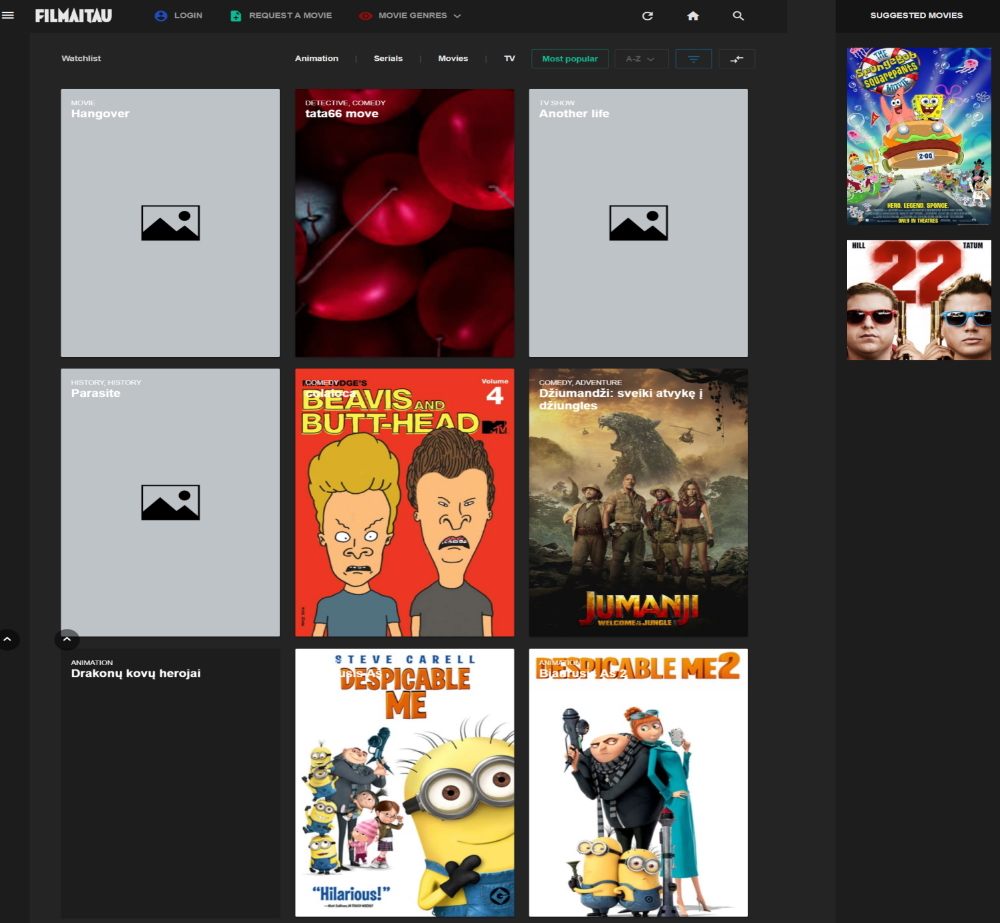The image size is (1000, 923).
Task: Open the Despicable Me poster card
Action: [x=404, y=783]
